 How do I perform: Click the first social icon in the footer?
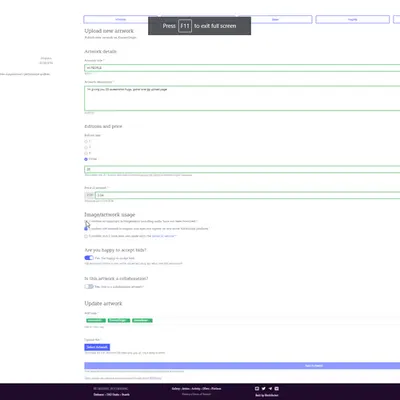pos(257,388)
